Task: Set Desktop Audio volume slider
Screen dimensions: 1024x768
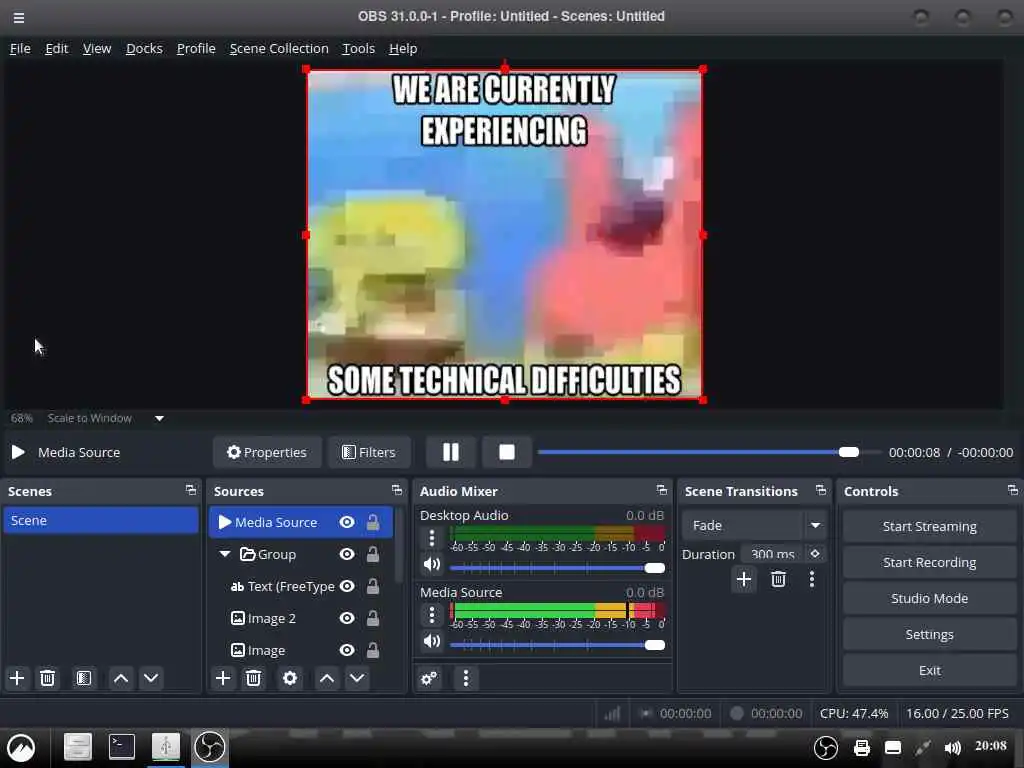Action: click(x=557, y=568)
